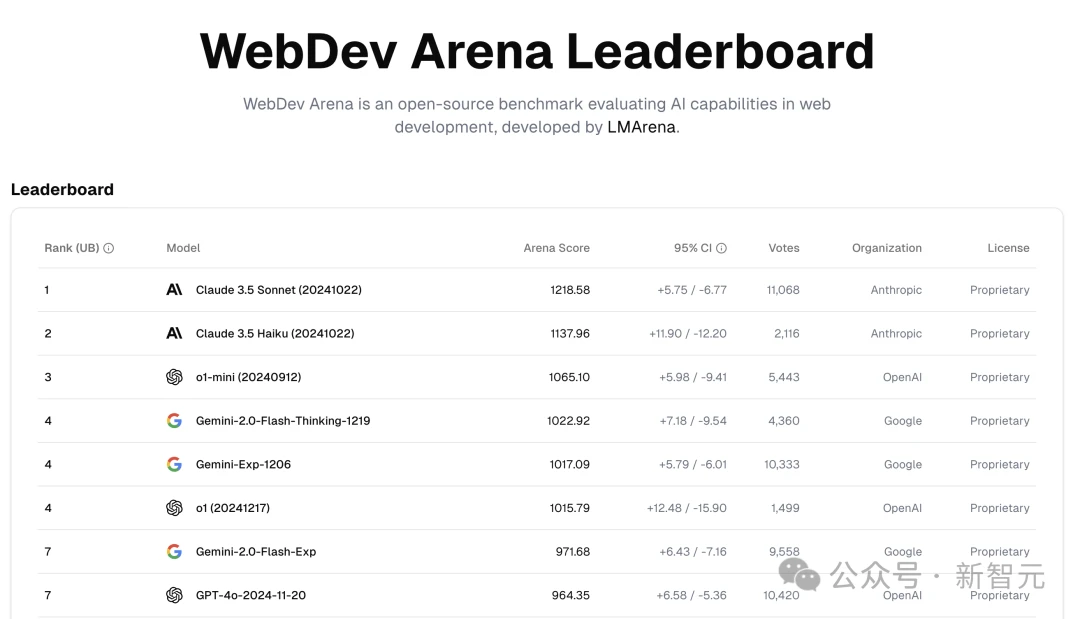Click the confidence interval +11.90 / -12.20
Screen dimensions: 1080x619
click(x=688, y=333)
